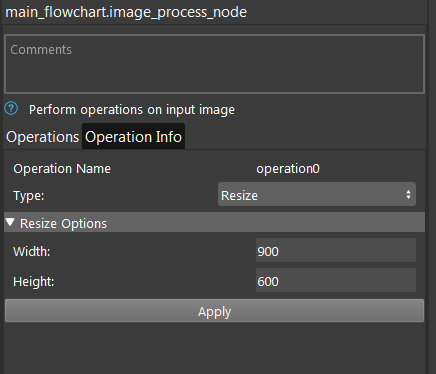The height and width of the screenshot is (374, 436).
Task: Click the Height: label
Action: pyautogui.click(x=34, y=282)
